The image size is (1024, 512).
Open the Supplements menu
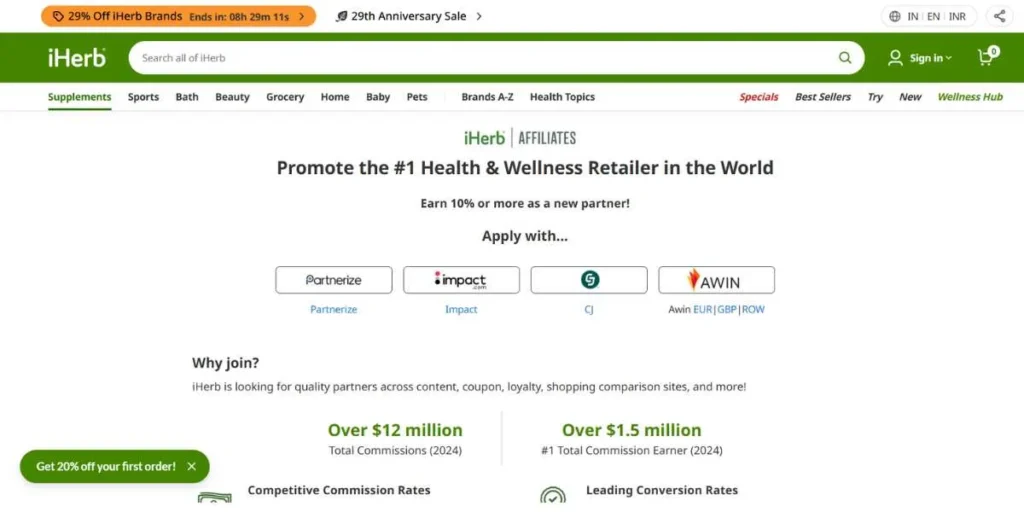[x=80, y=97]
